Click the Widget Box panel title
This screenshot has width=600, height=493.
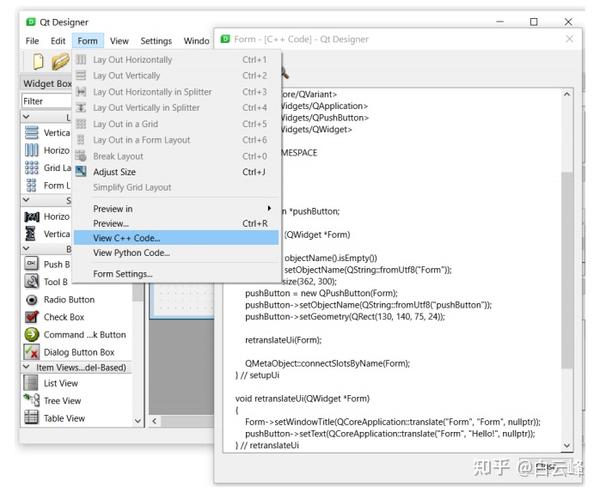tap(47, 83)
